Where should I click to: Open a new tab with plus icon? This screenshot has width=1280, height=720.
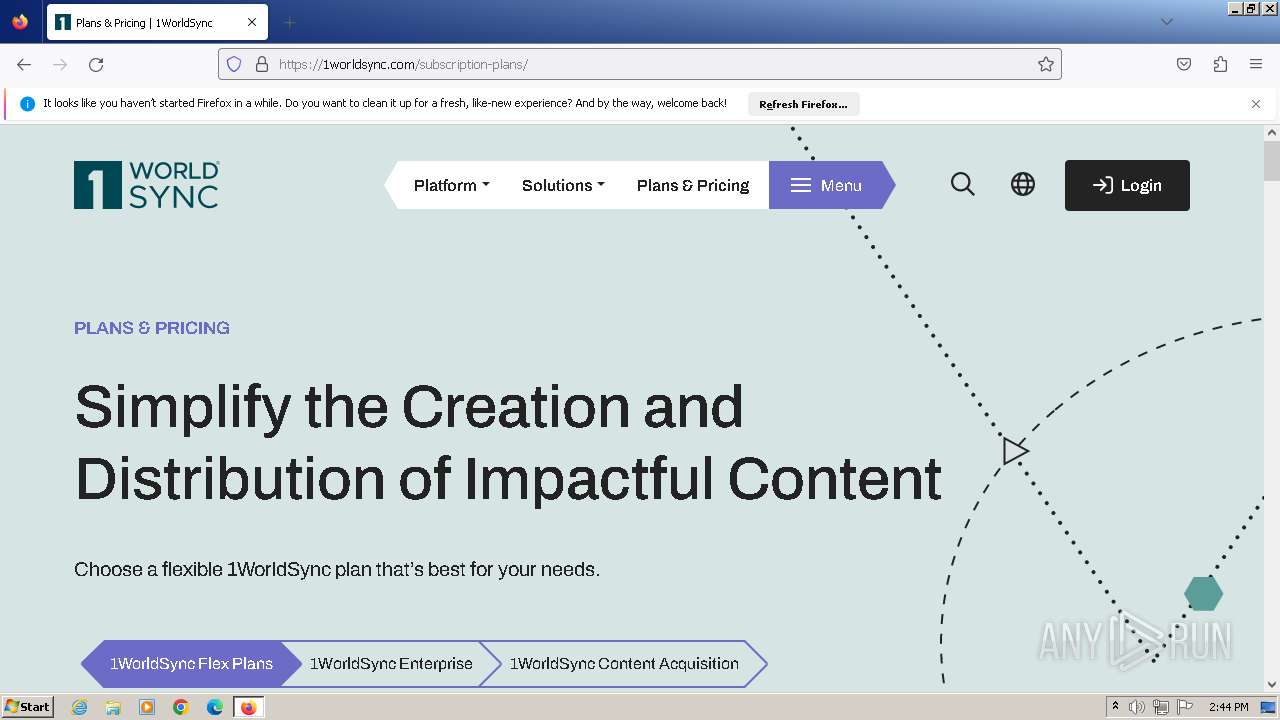click(x=289, y=22)
